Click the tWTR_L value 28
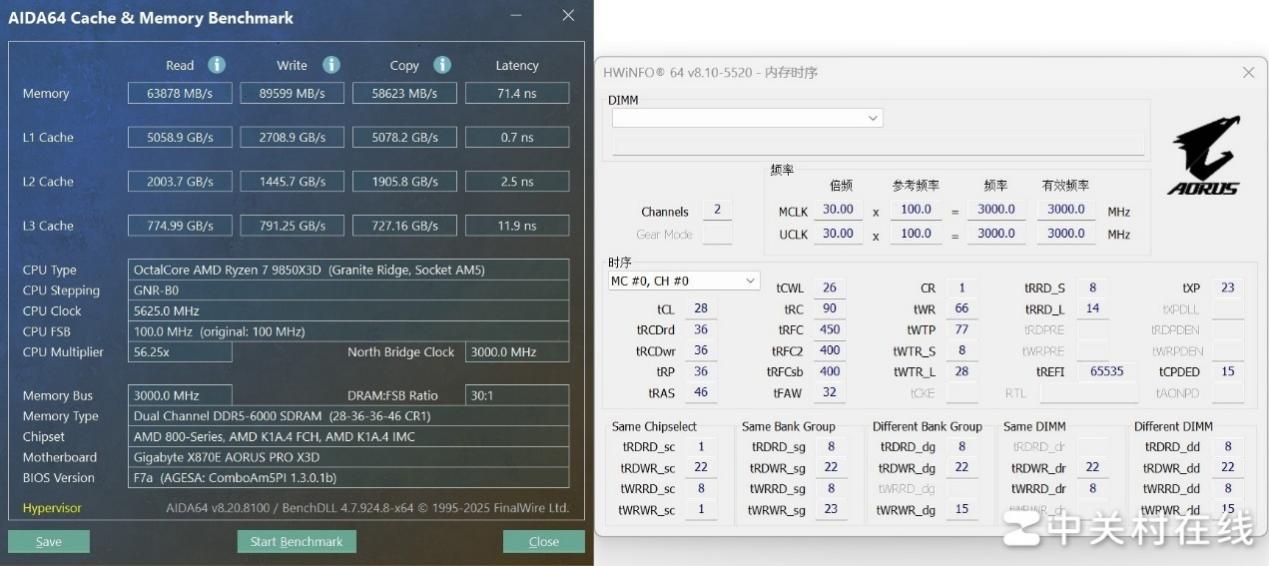Viewport: 1269px width, 566px height. 962,372
